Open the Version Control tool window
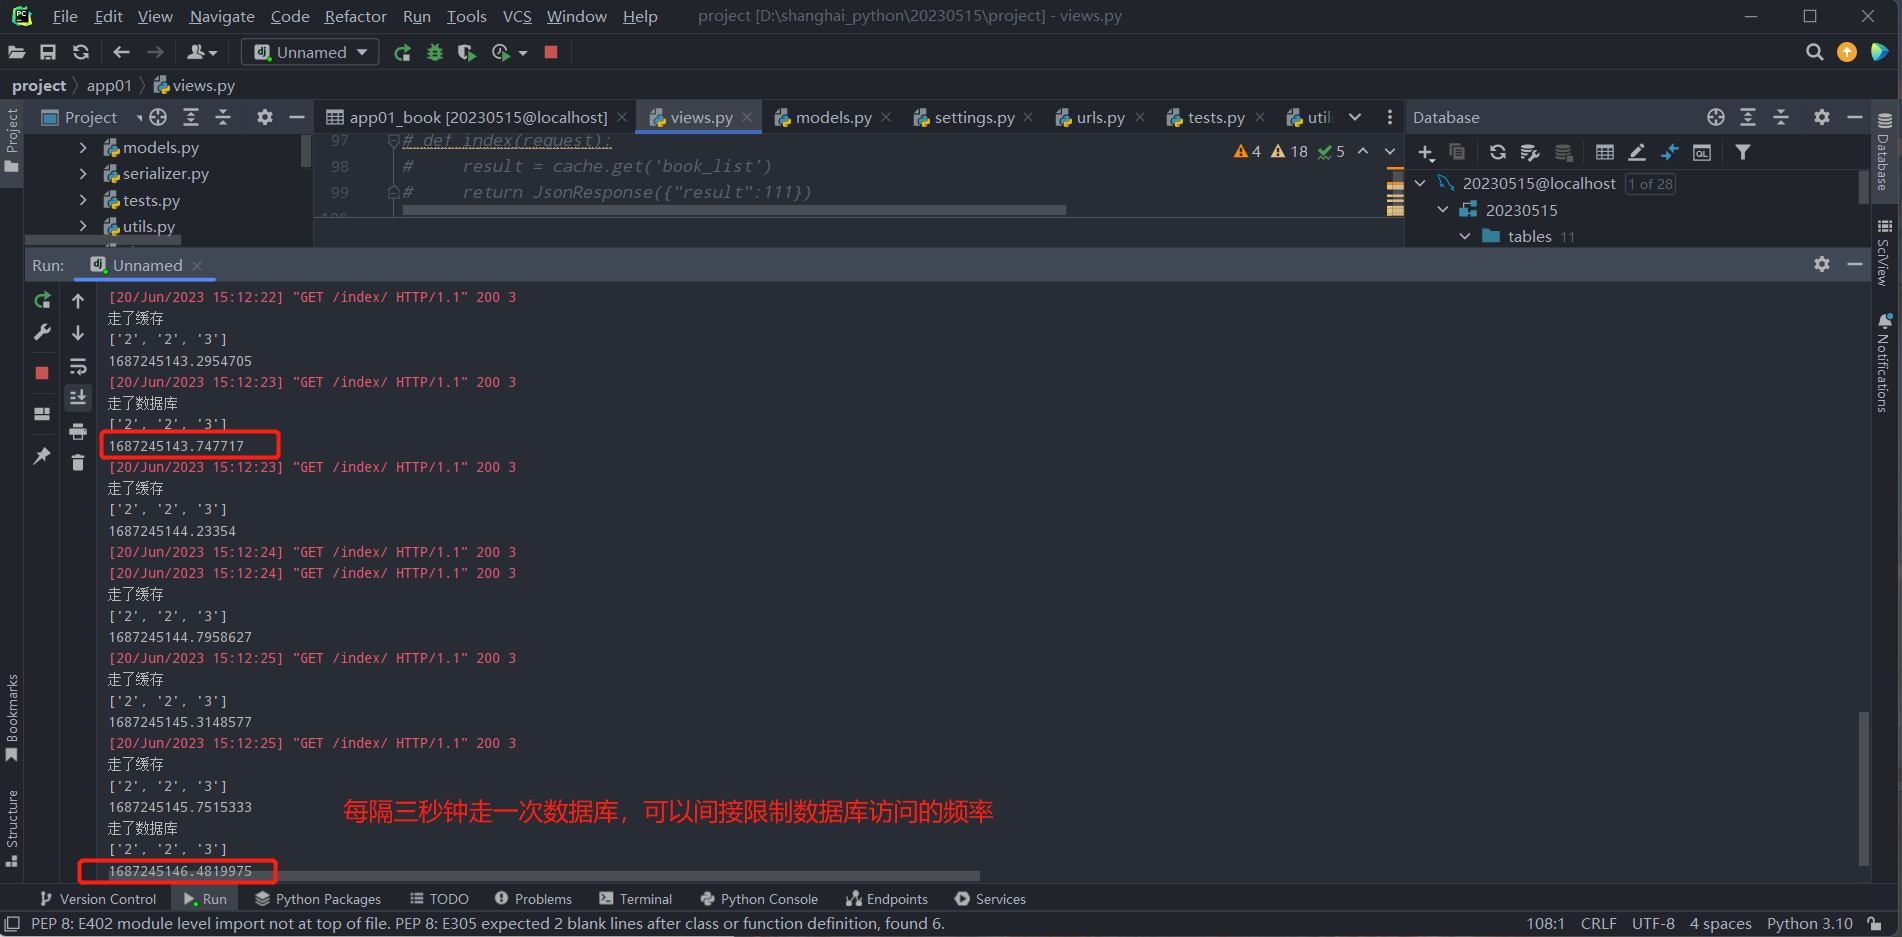1902x937 pixels. click(x=98, y=899)
